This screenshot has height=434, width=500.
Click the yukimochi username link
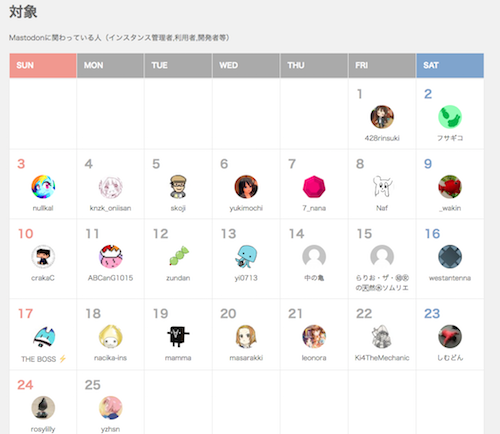[x=246, y=208]
